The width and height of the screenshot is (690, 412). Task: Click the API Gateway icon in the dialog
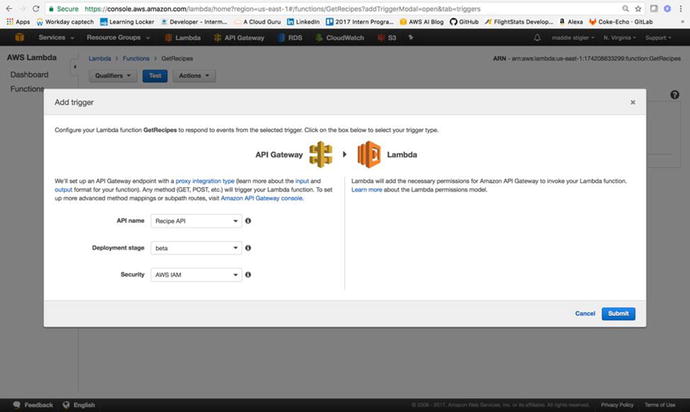320,154
